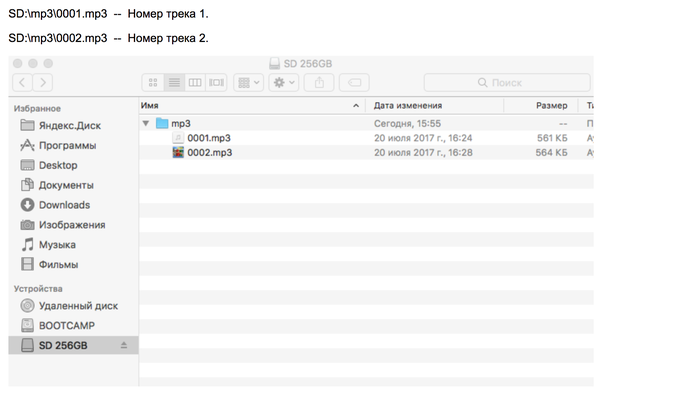
Task: Collapse the mp3 folder disclosure triangle
Action: click(x=147, y=123)
